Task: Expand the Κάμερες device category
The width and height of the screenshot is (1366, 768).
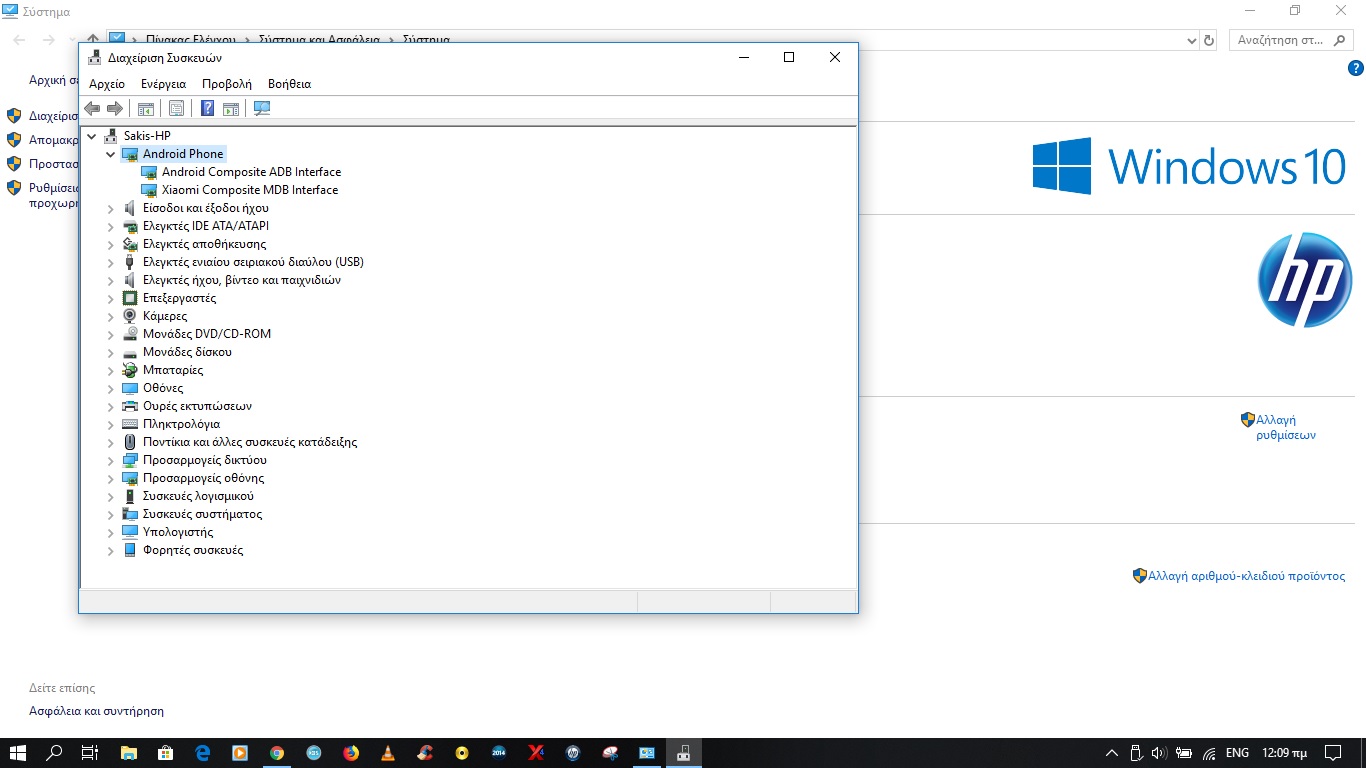Action: (x=111, y=316)
